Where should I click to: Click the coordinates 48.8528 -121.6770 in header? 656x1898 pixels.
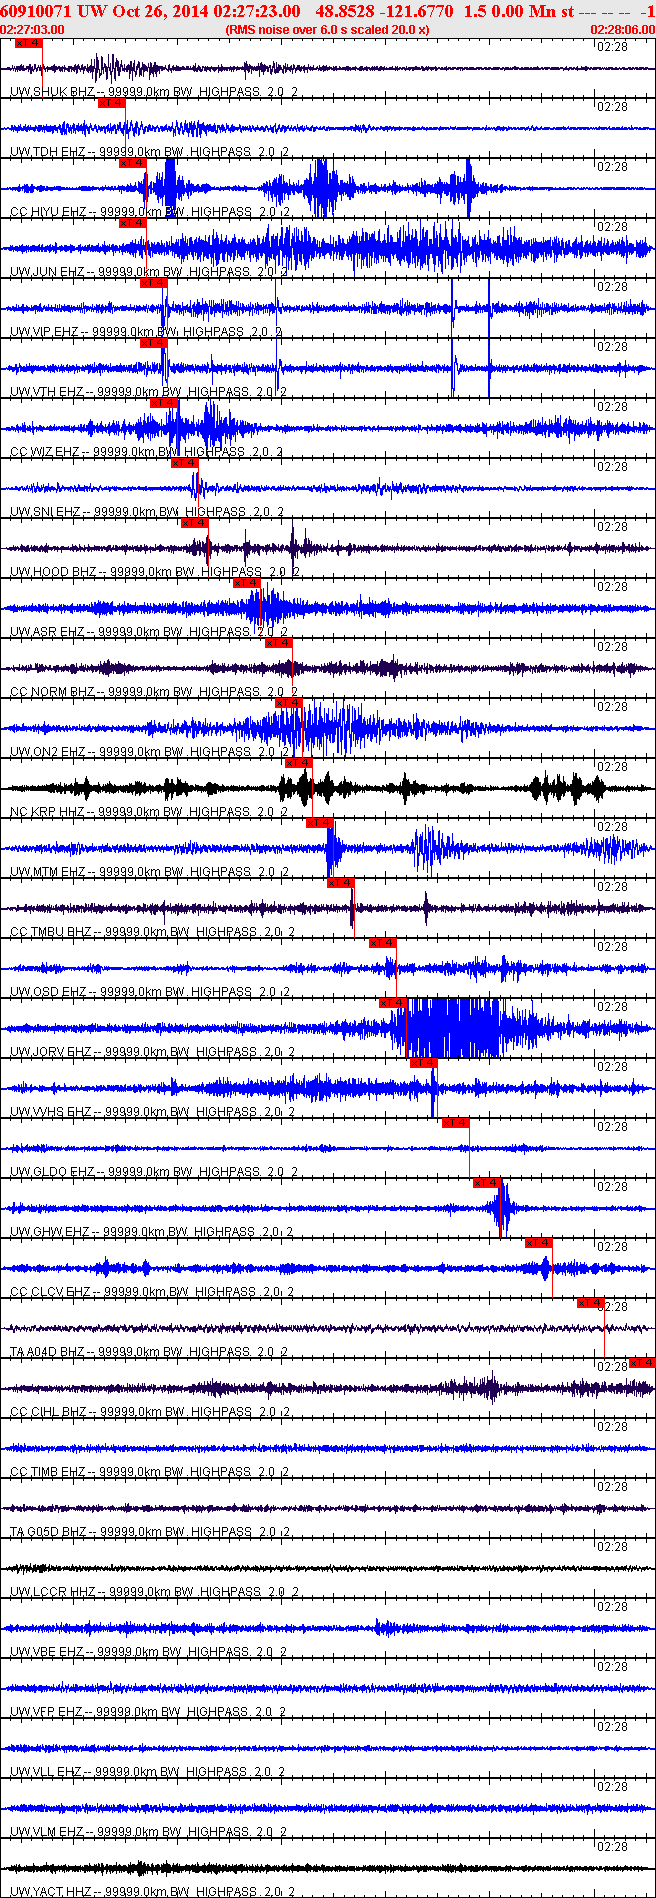(384, 11)
